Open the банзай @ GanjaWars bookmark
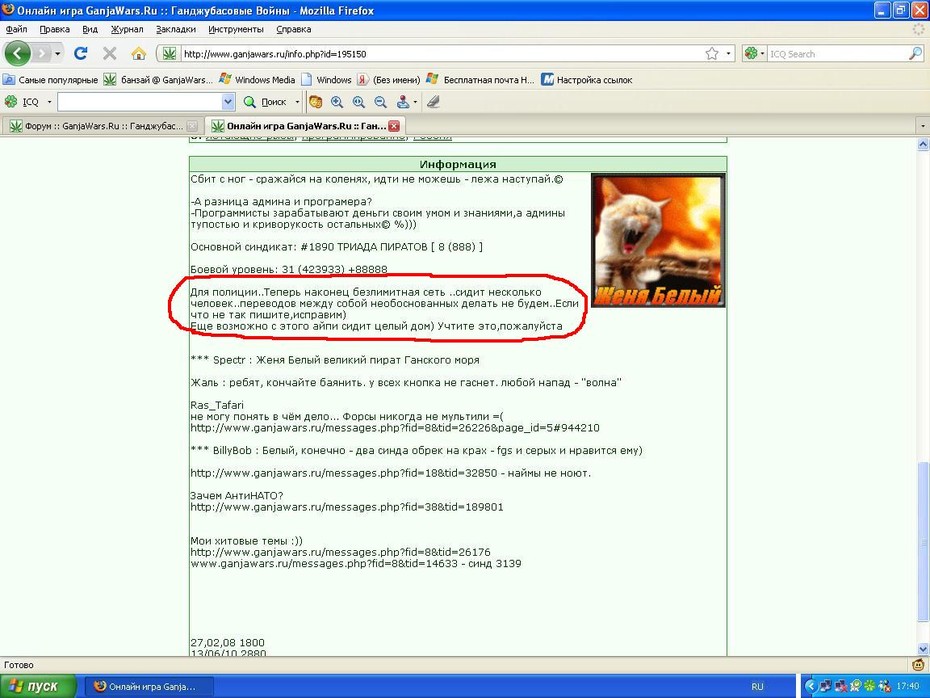Image resolution: width=930 pixels, height=698 pixels. click(158, 79)
